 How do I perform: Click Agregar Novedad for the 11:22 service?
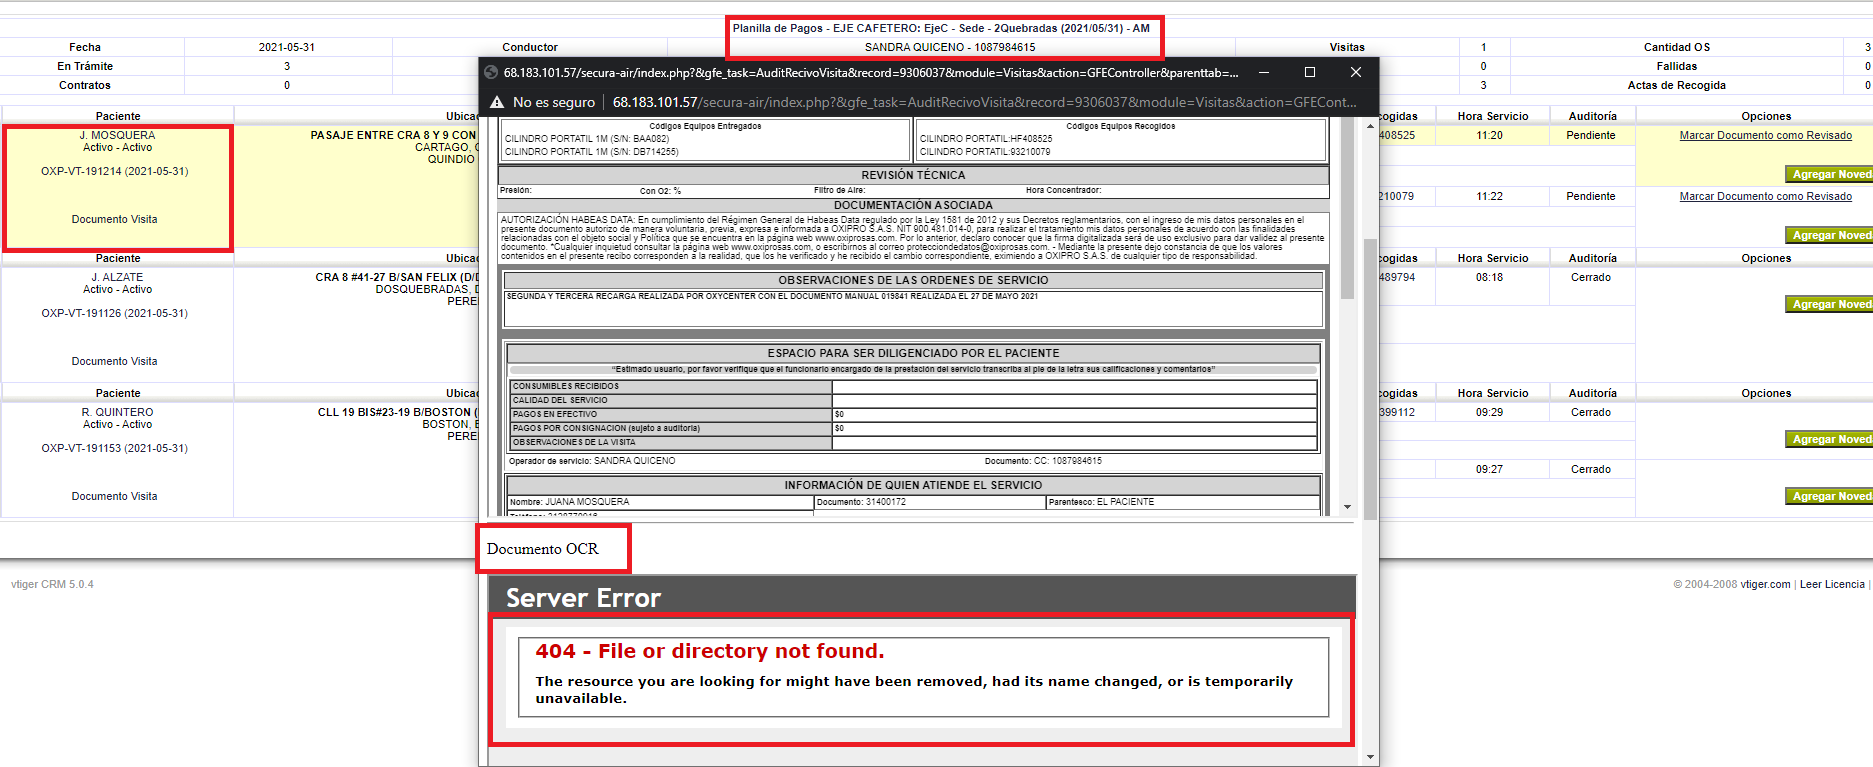[x=1829, y=235]
